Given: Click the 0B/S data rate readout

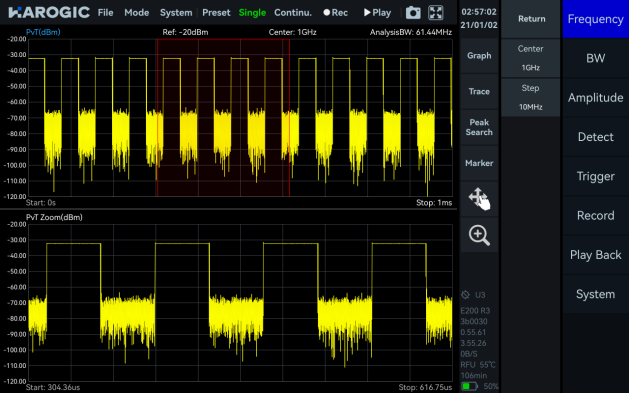Looking at the screenshot, I should (469, 354).
